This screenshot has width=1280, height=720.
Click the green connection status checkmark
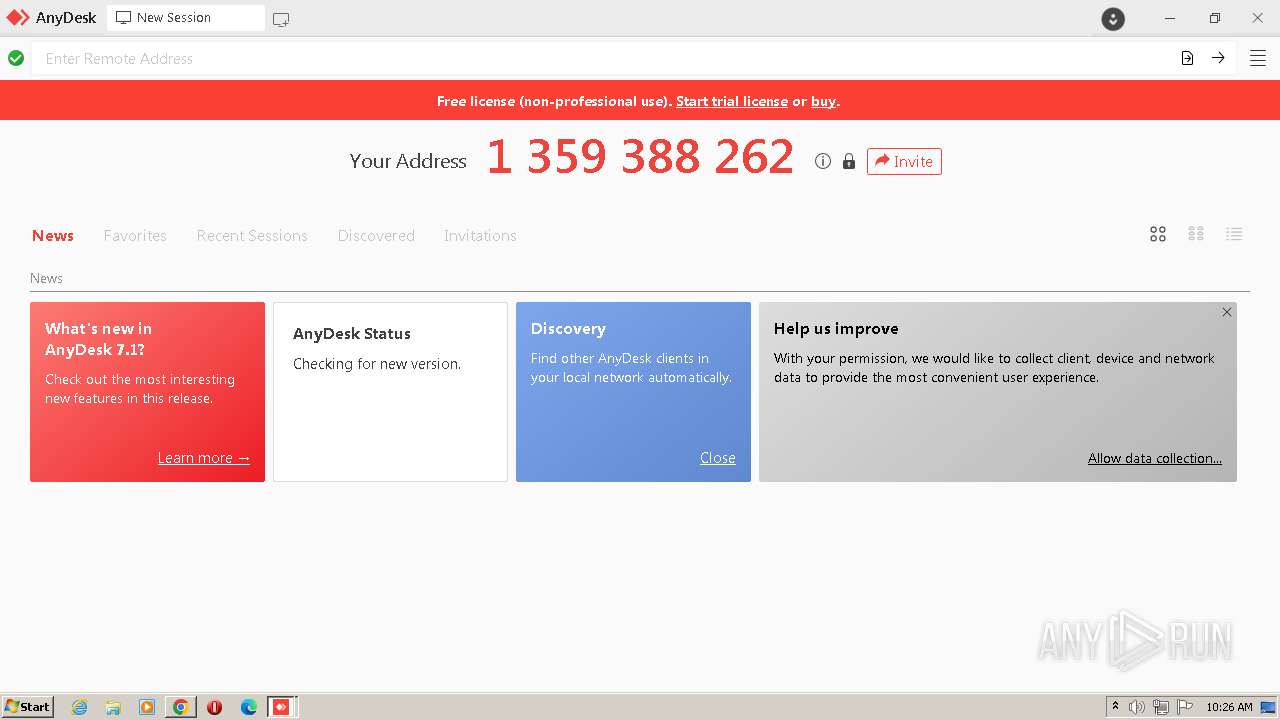click(16, 58)
